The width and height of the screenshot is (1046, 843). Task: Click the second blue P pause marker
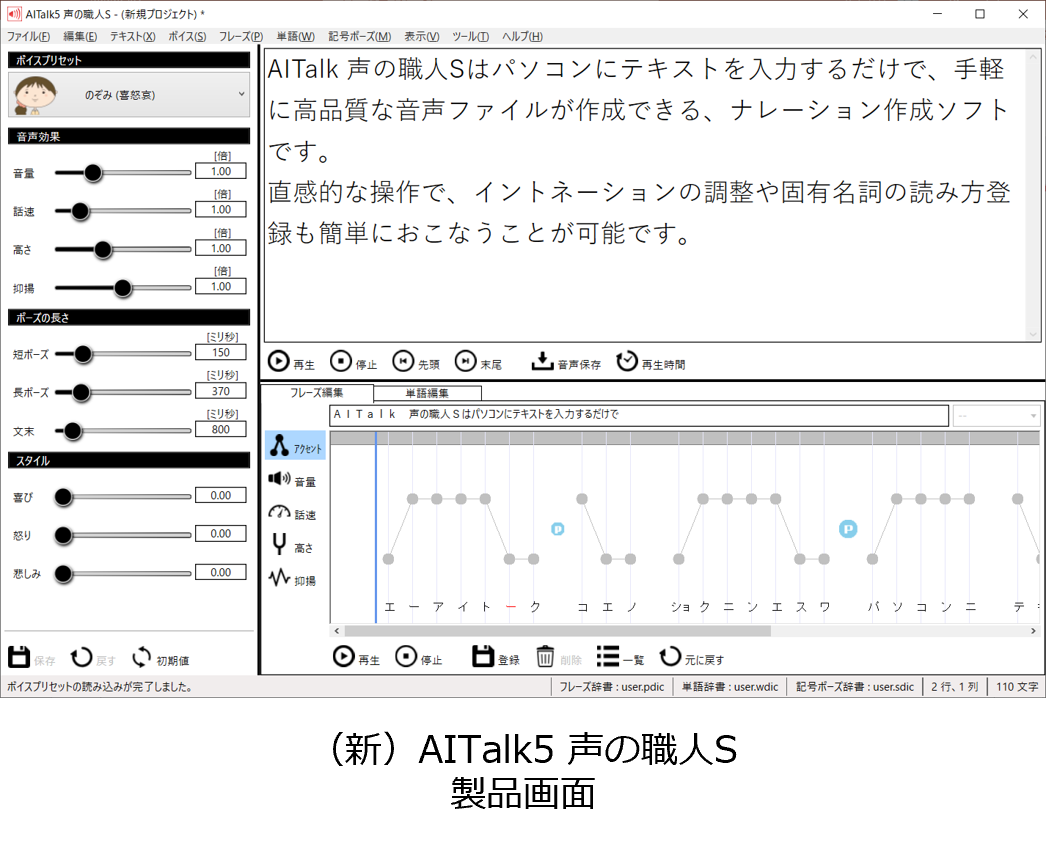(x=848, y=529)
